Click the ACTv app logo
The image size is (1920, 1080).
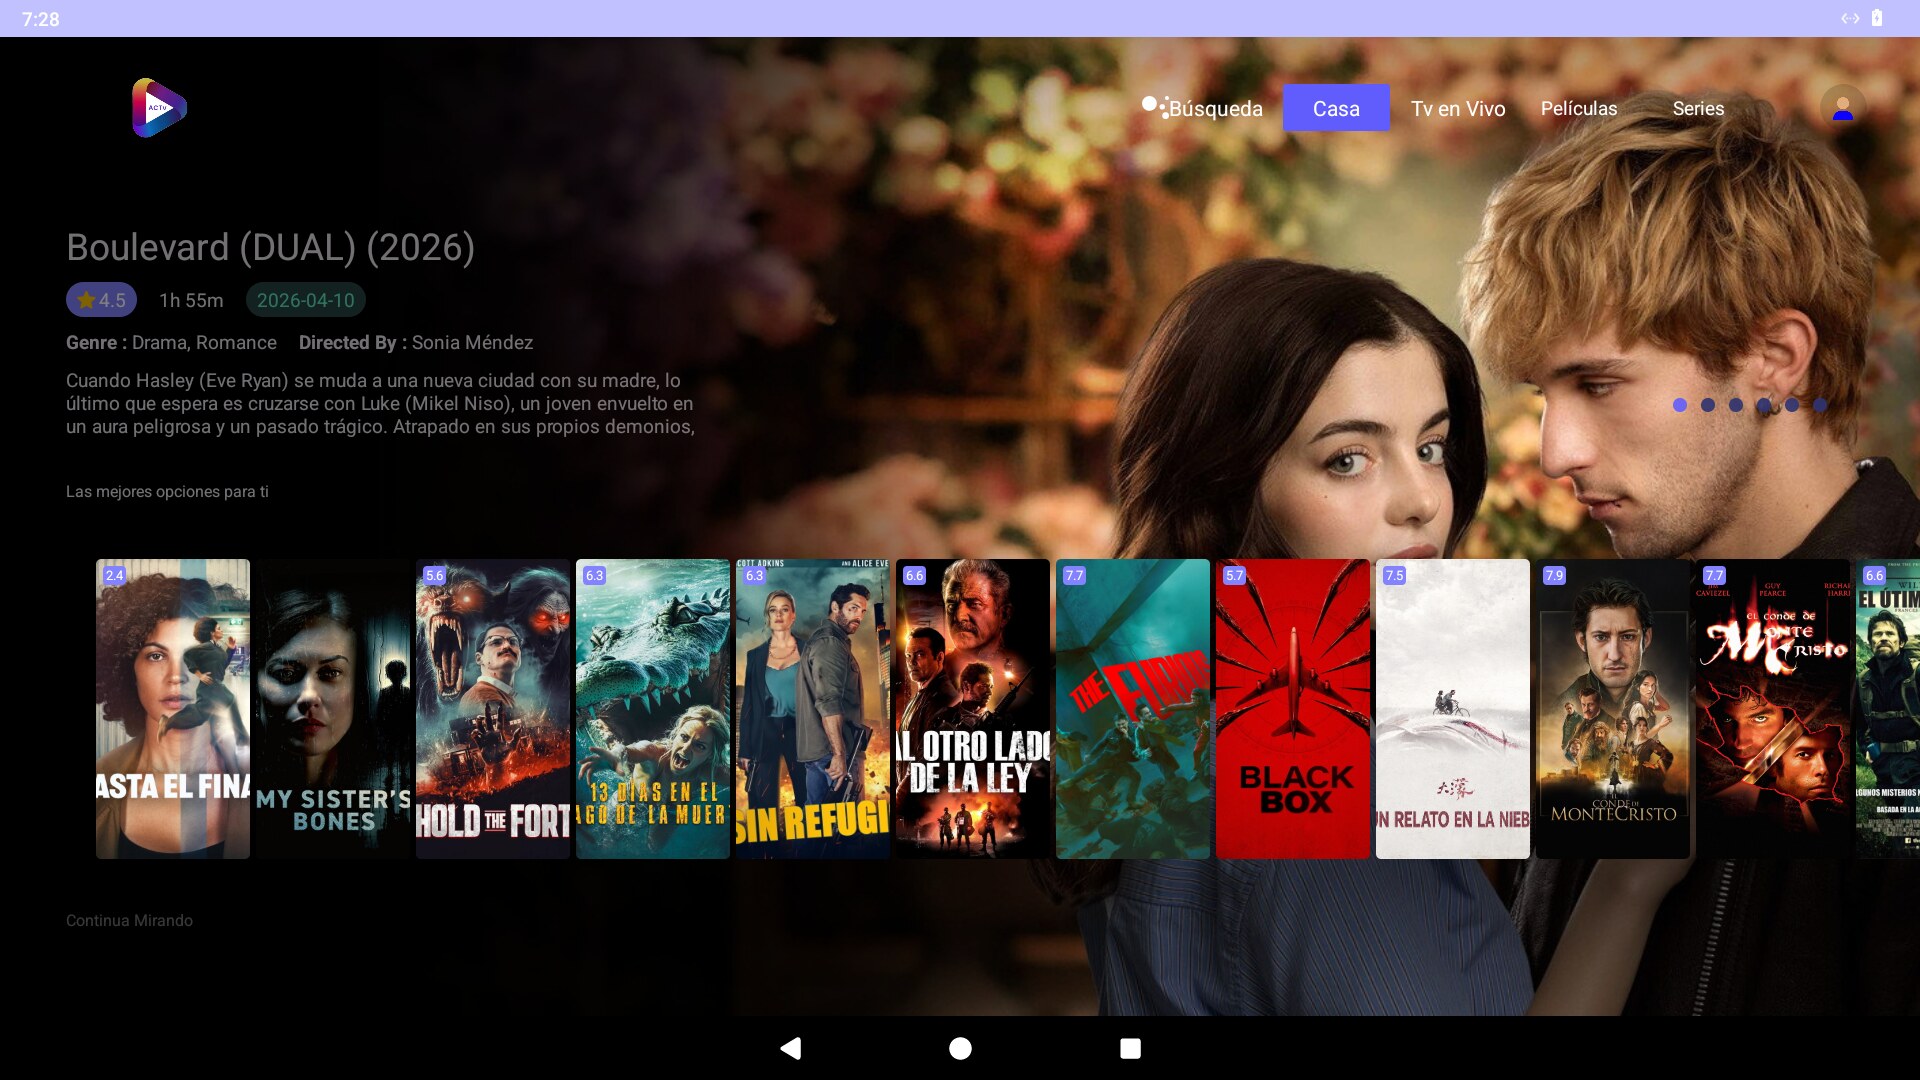pos(159,108)
